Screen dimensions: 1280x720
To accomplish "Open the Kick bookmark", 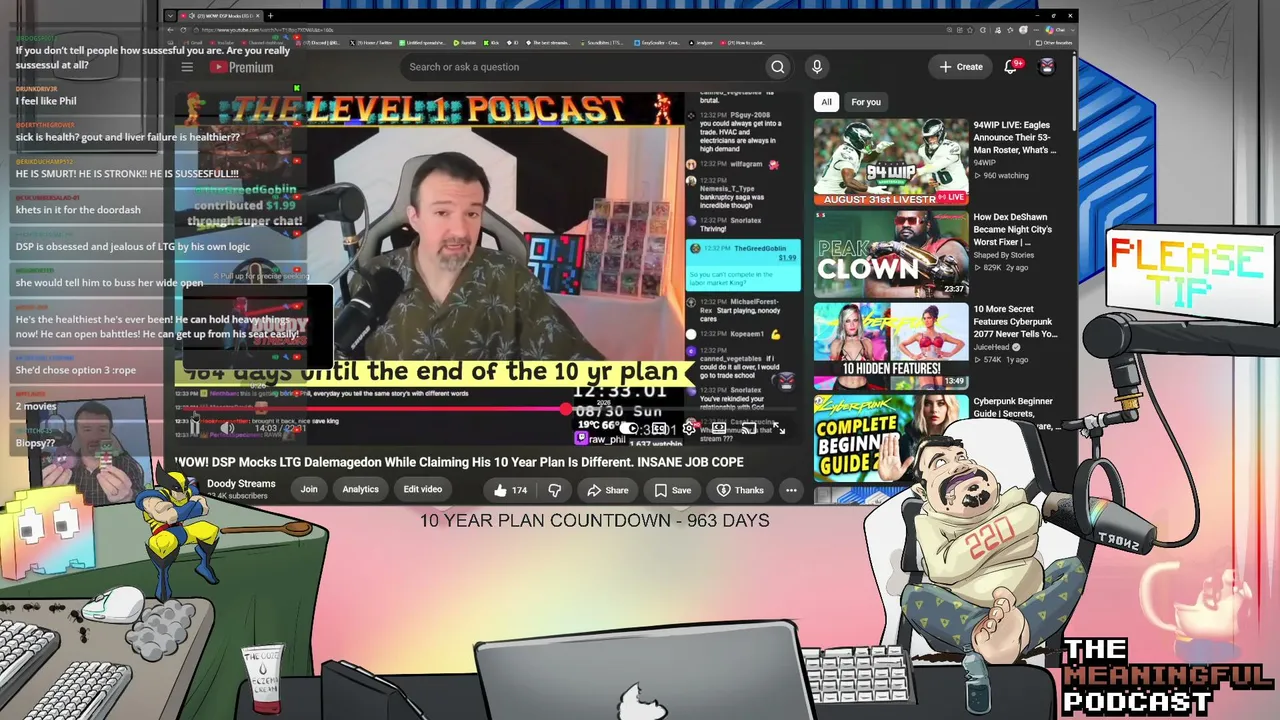I will (x=492, y=43).
